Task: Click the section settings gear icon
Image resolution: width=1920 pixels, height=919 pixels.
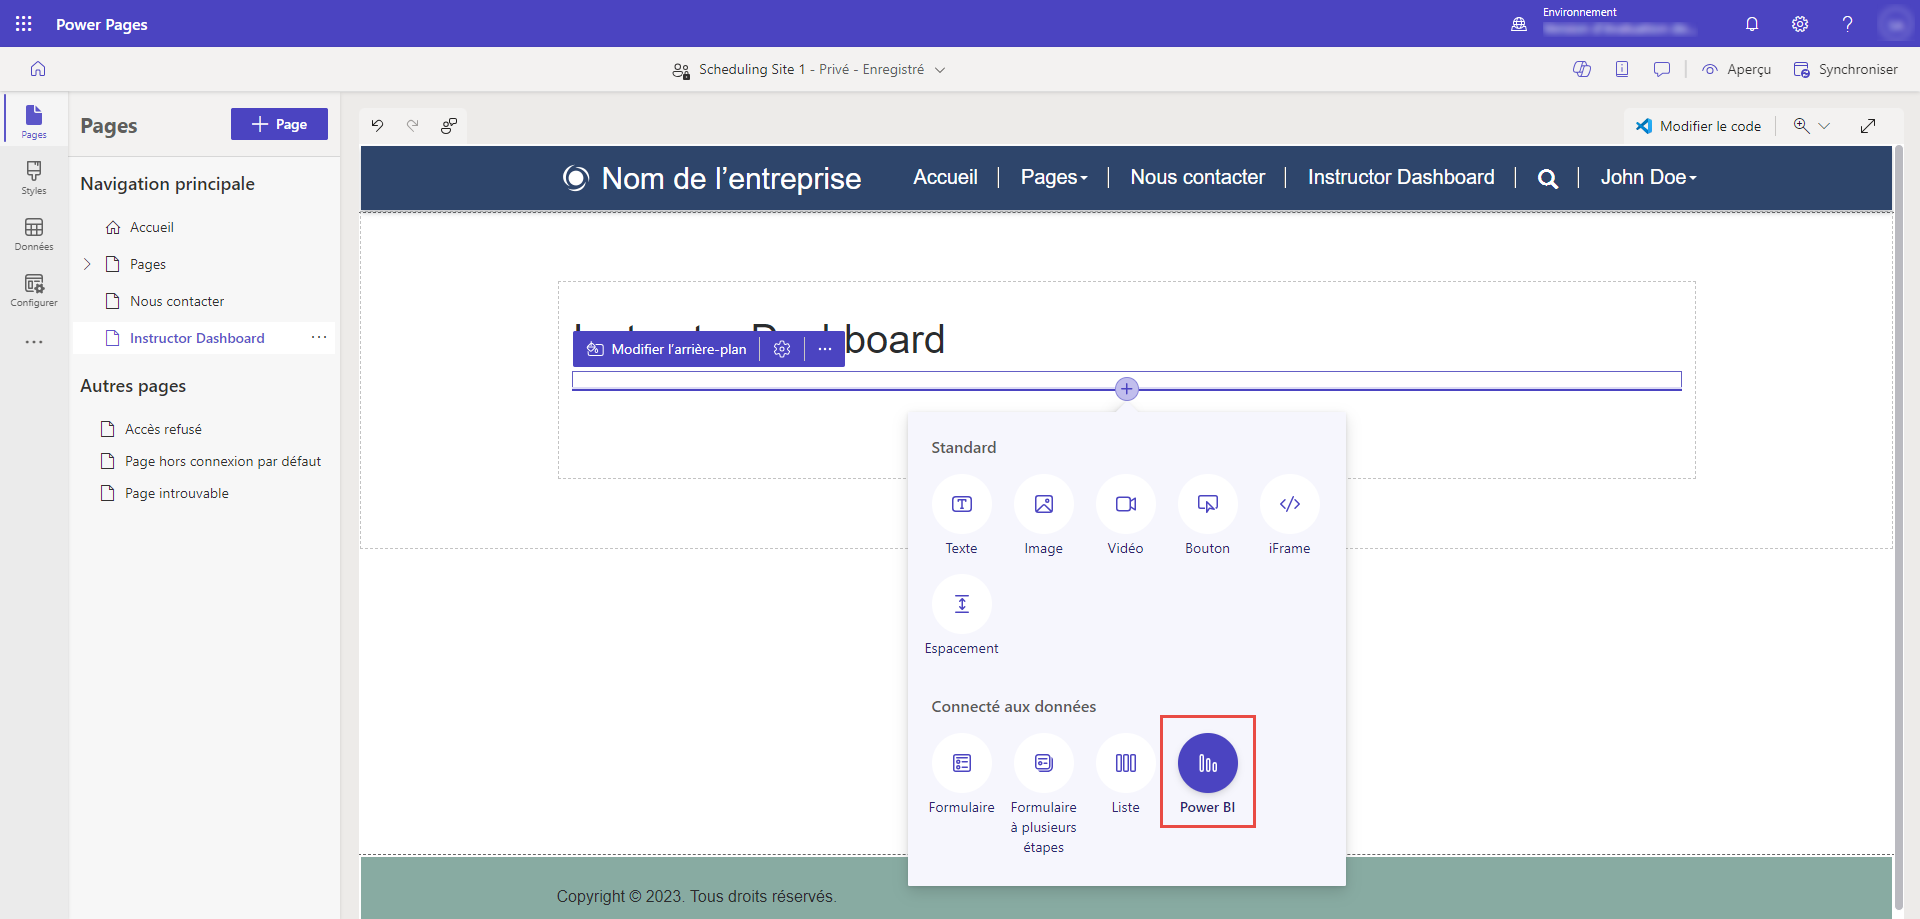Action: click(782, 349)
